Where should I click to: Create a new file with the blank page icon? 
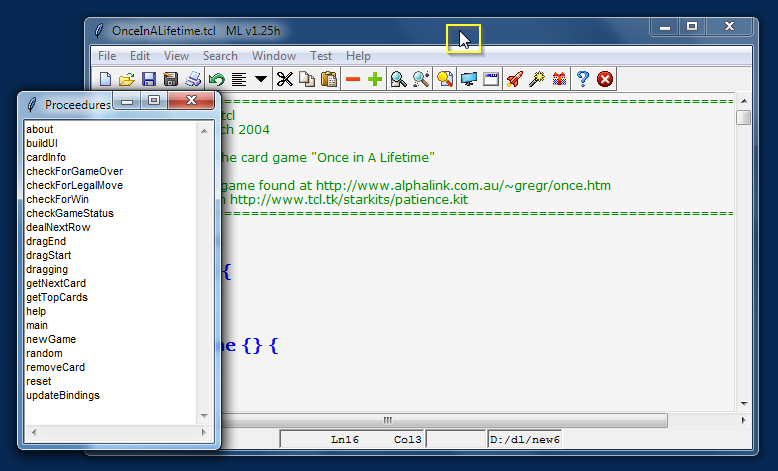pos(106,79)
